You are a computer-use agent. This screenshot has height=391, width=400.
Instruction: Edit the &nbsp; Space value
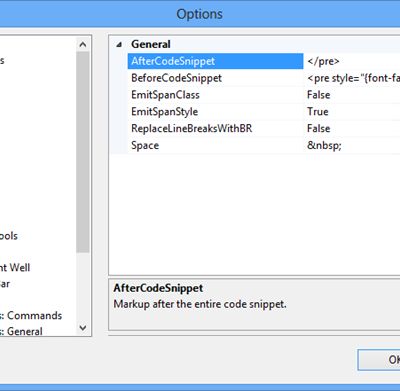pos(353,145)
